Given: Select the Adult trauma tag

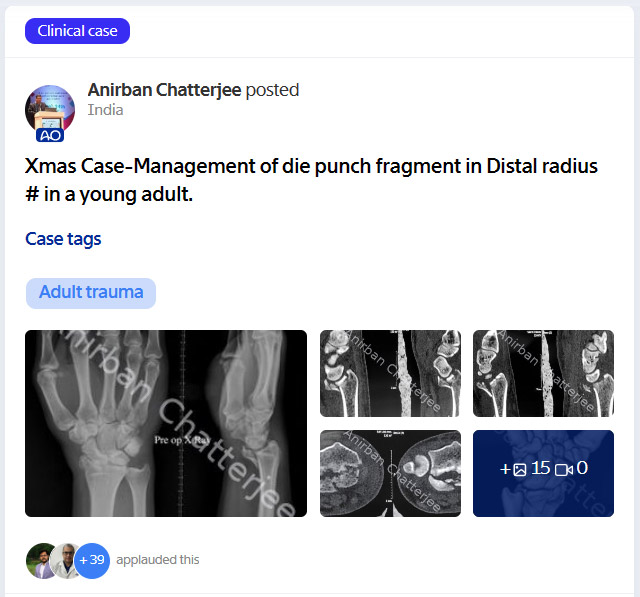Looking at the screenshot, I should click(91, 293).
